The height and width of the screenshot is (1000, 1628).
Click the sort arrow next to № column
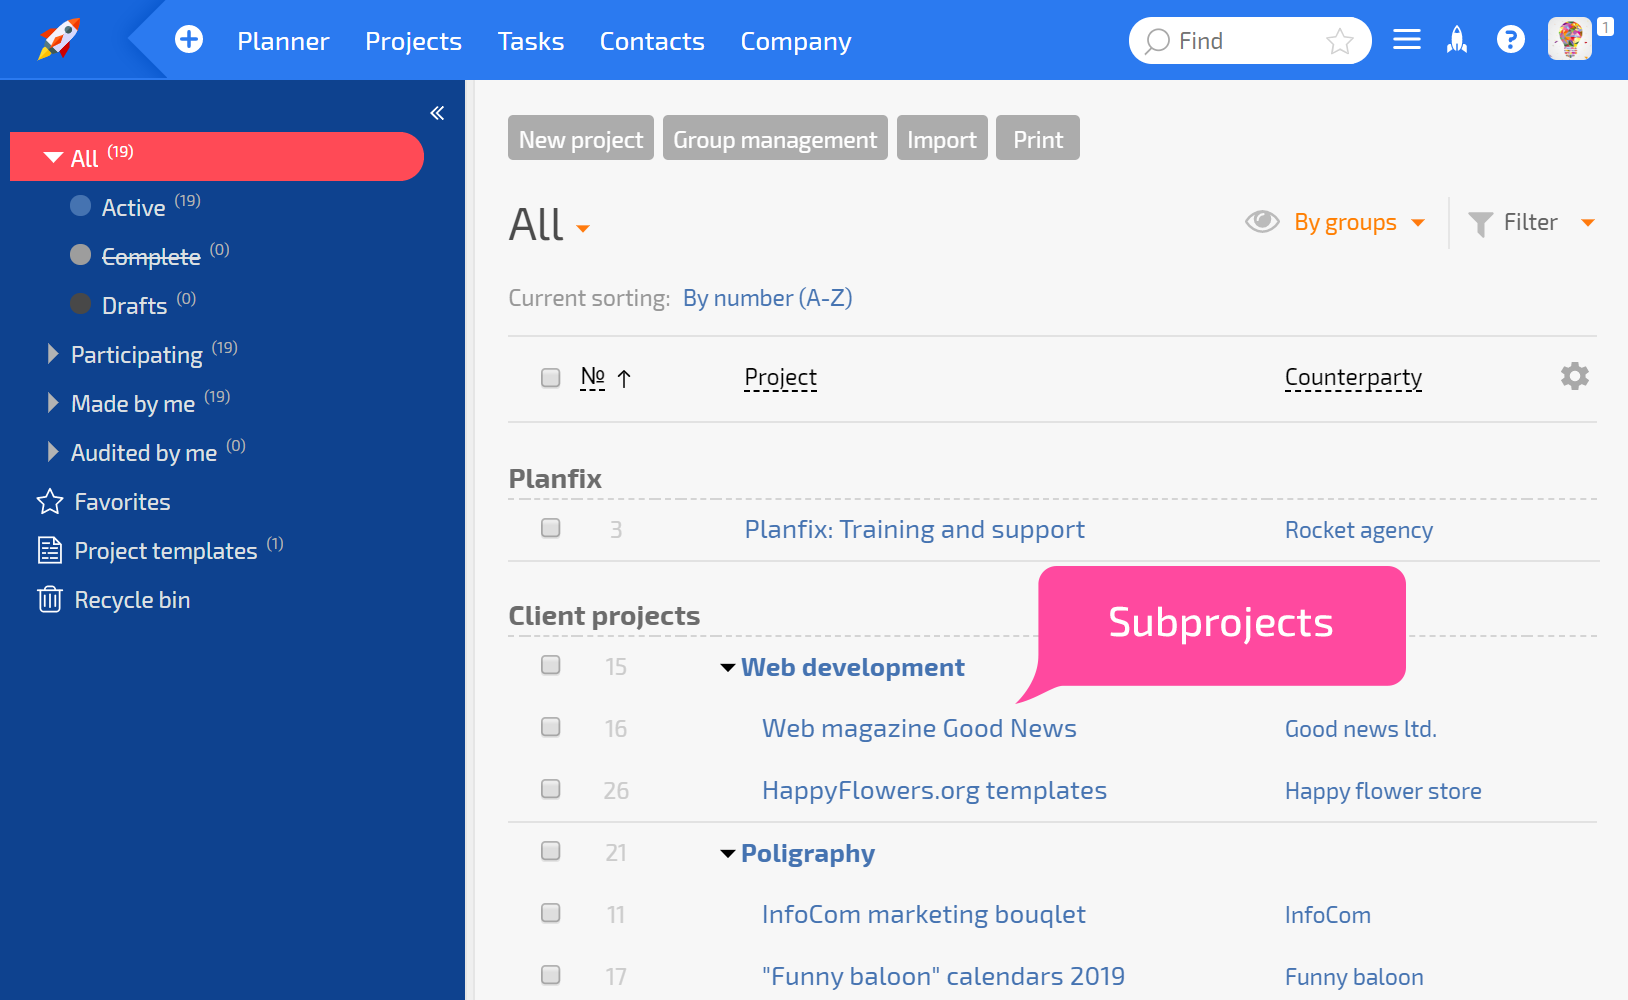point(624,378)
